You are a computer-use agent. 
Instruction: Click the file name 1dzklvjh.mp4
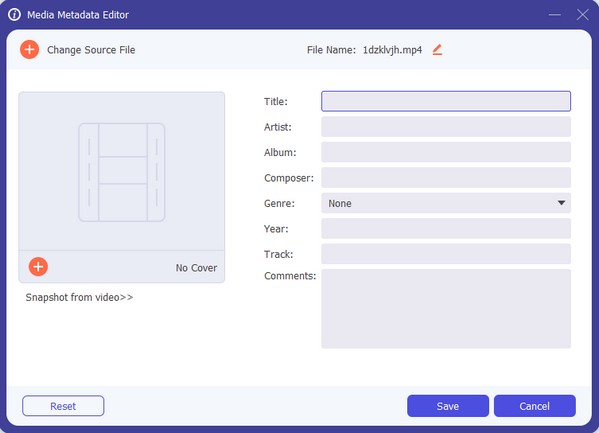click(392, 50)
